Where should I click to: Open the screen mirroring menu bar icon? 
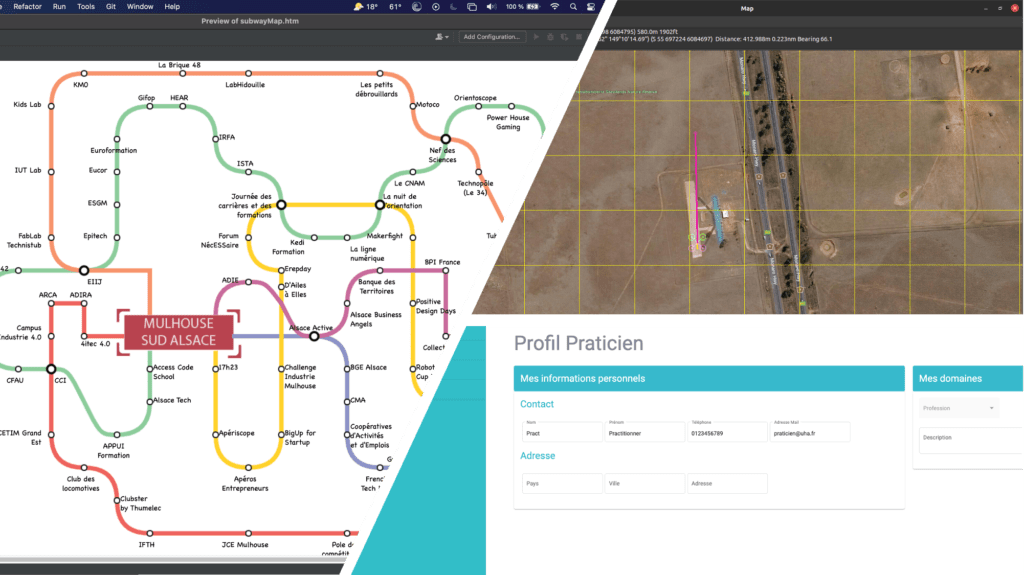pos(472,7)
